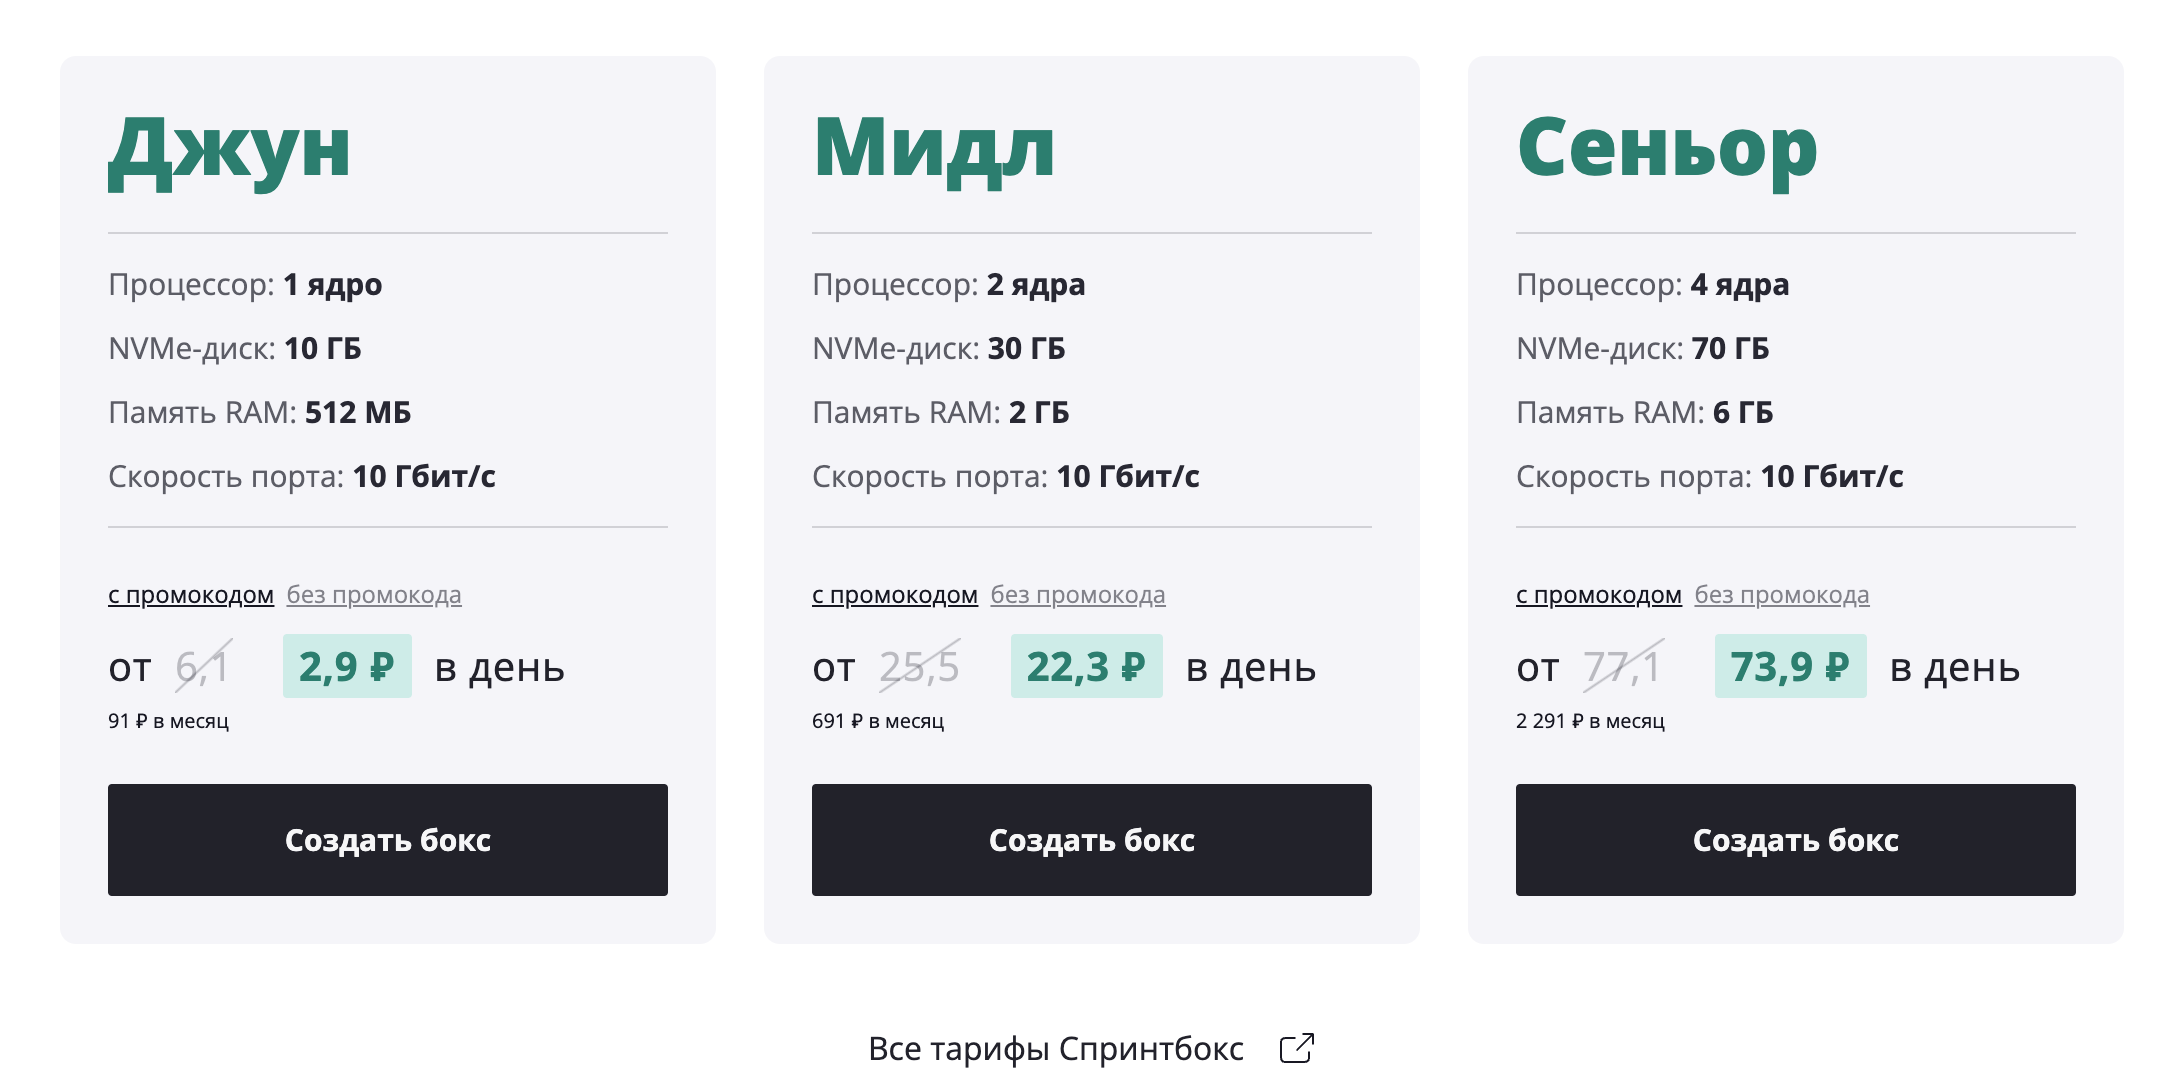Click Создать бокс button on Сеньор plan
2184x1086 pixels.
pyautogui.click(x=1795, y=839)
